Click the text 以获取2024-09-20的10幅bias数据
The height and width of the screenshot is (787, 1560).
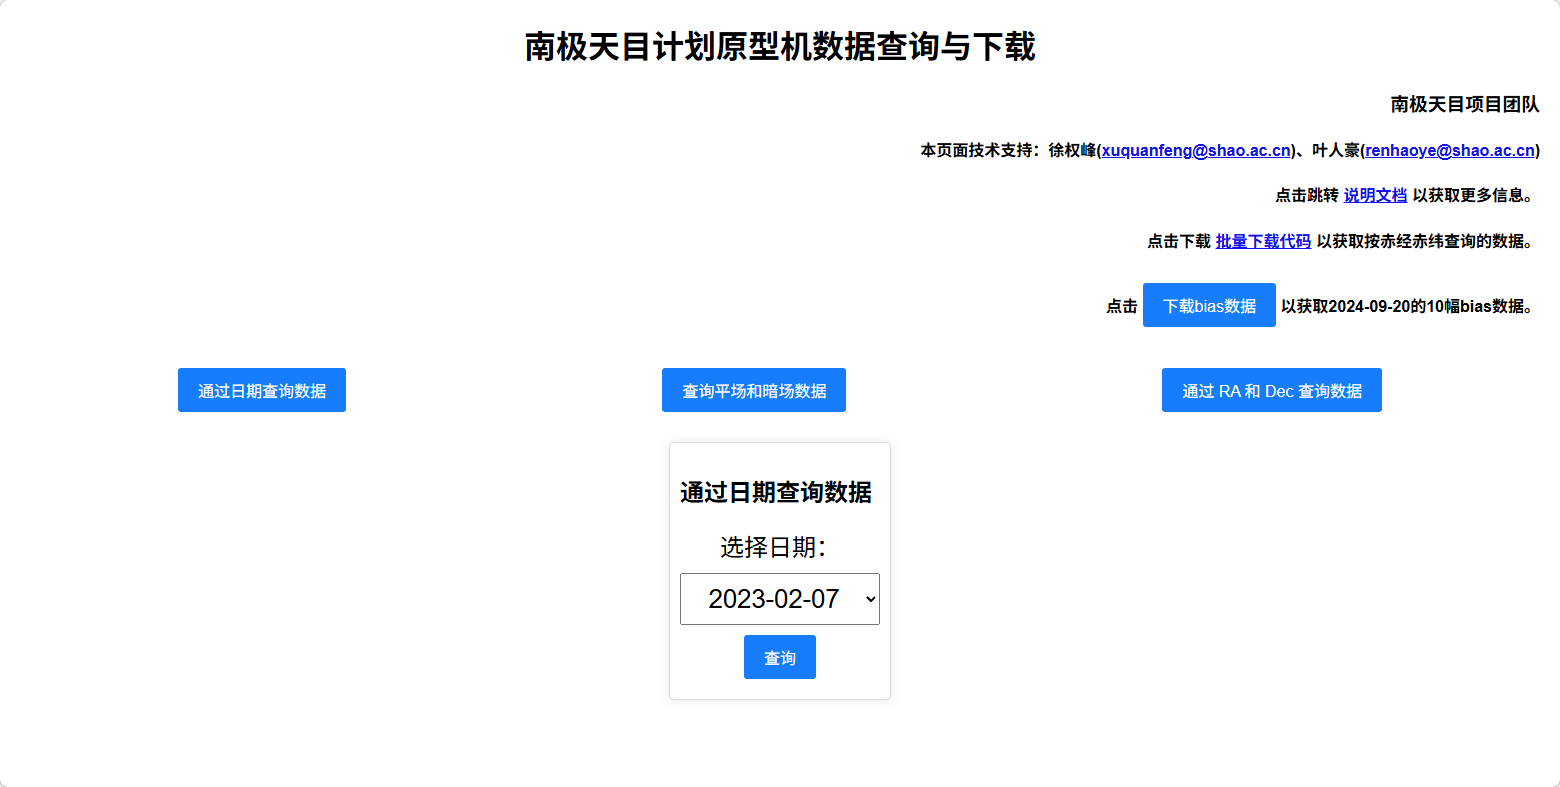(1405, 306)
